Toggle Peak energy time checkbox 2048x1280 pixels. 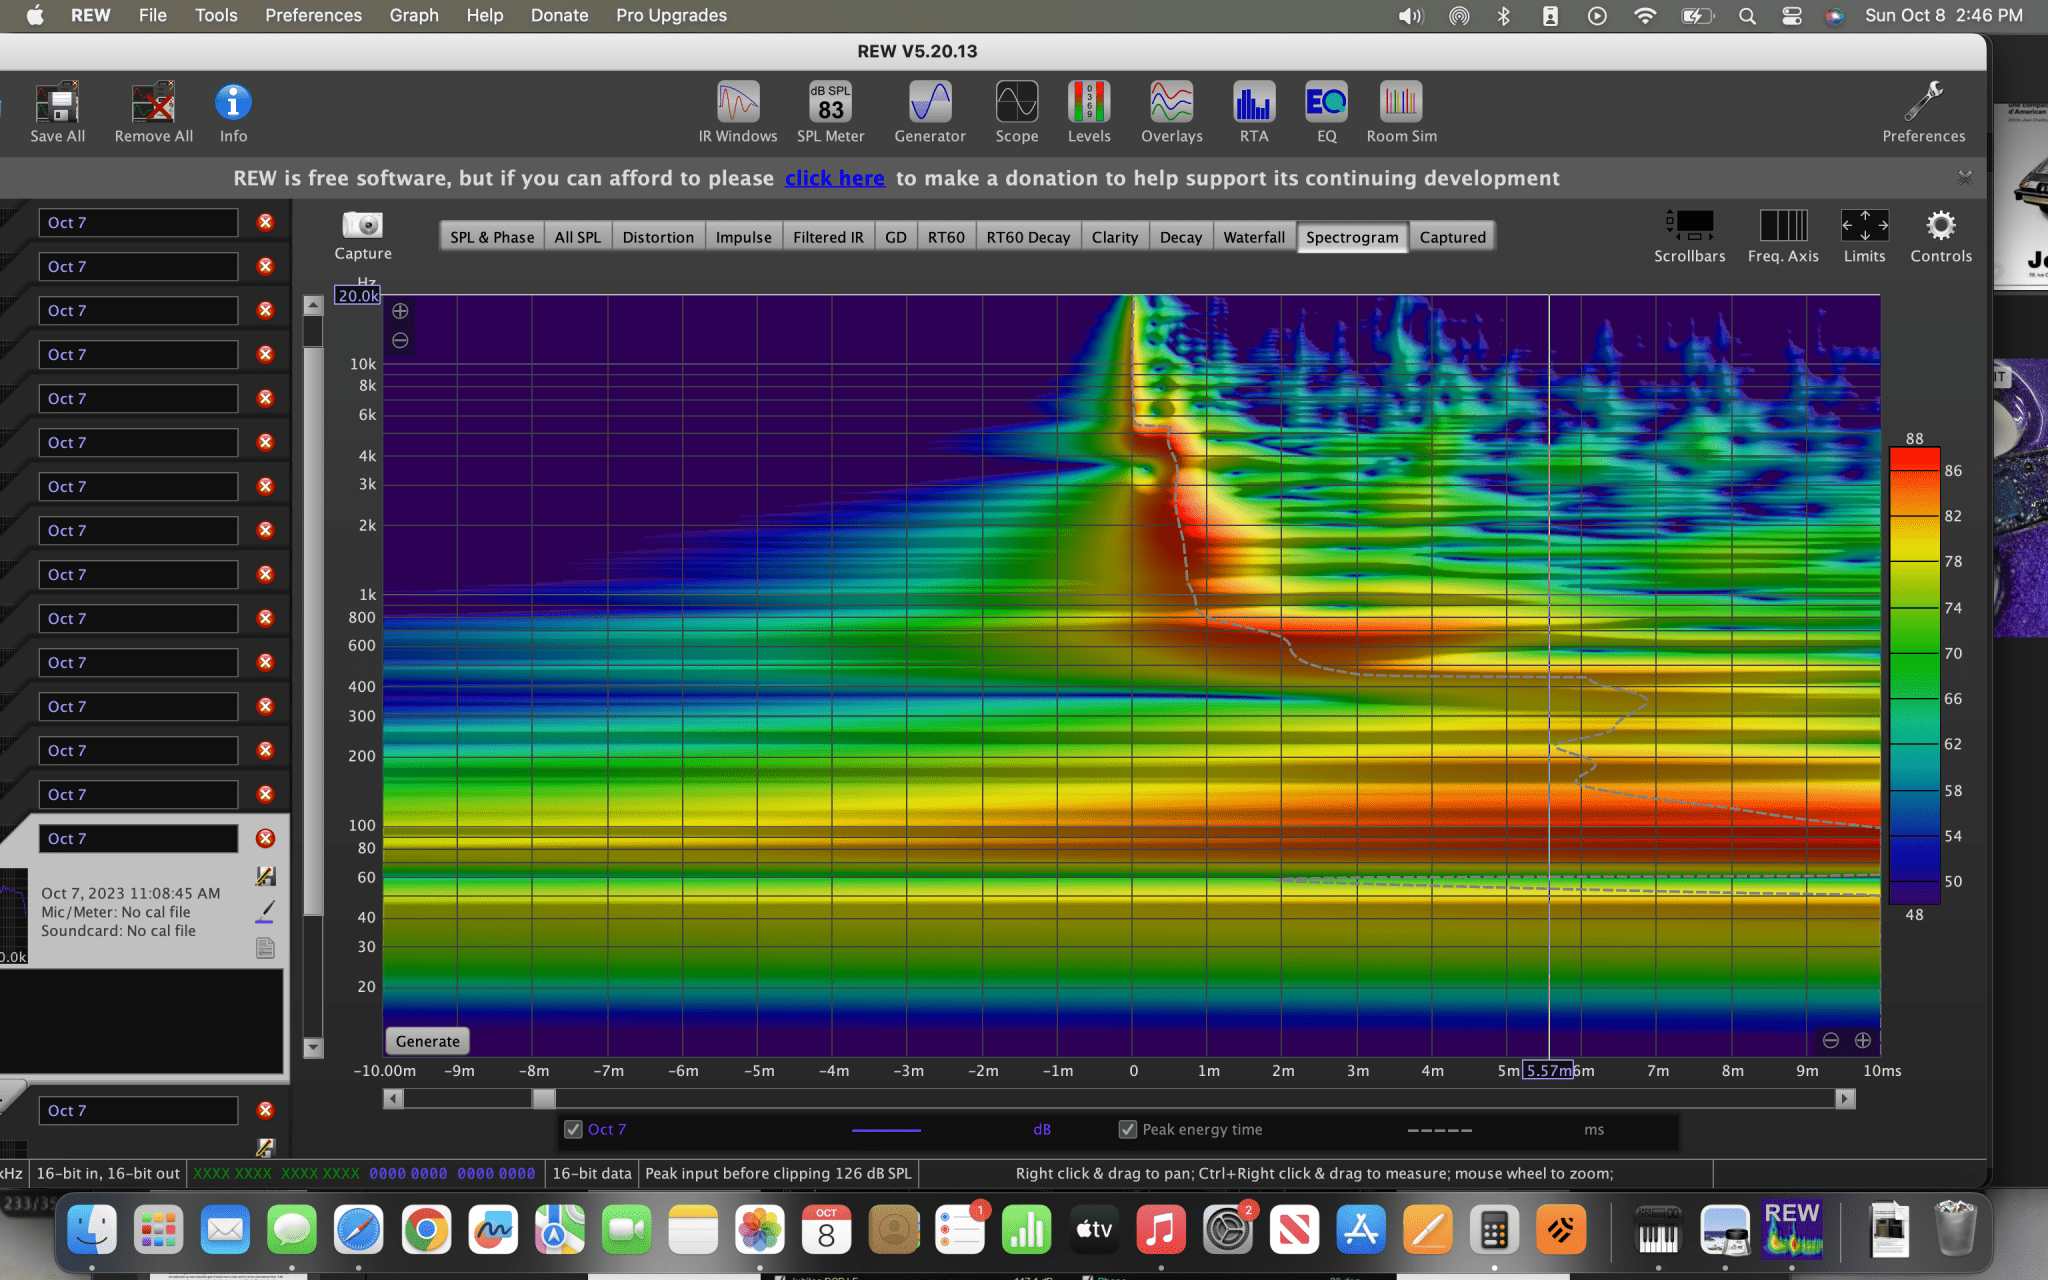[x=1127, y=1129]
